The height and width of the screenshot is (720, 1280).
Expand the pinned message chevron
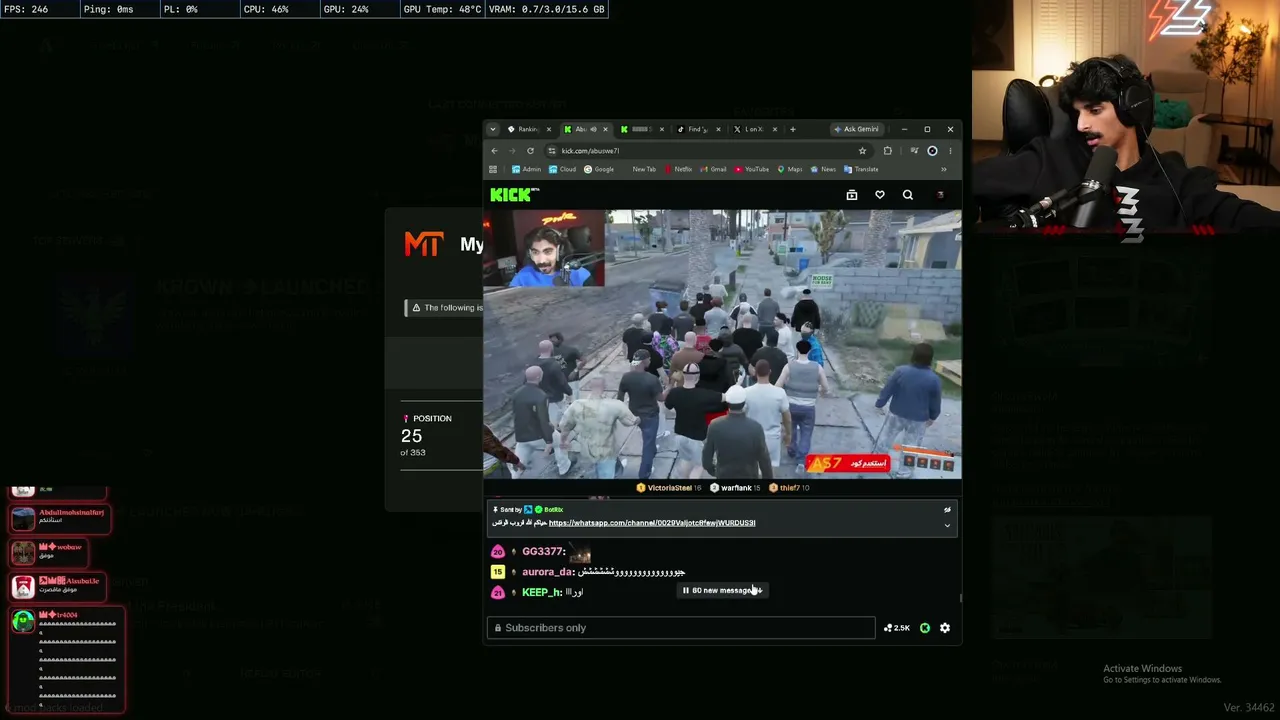pos(947,526)
